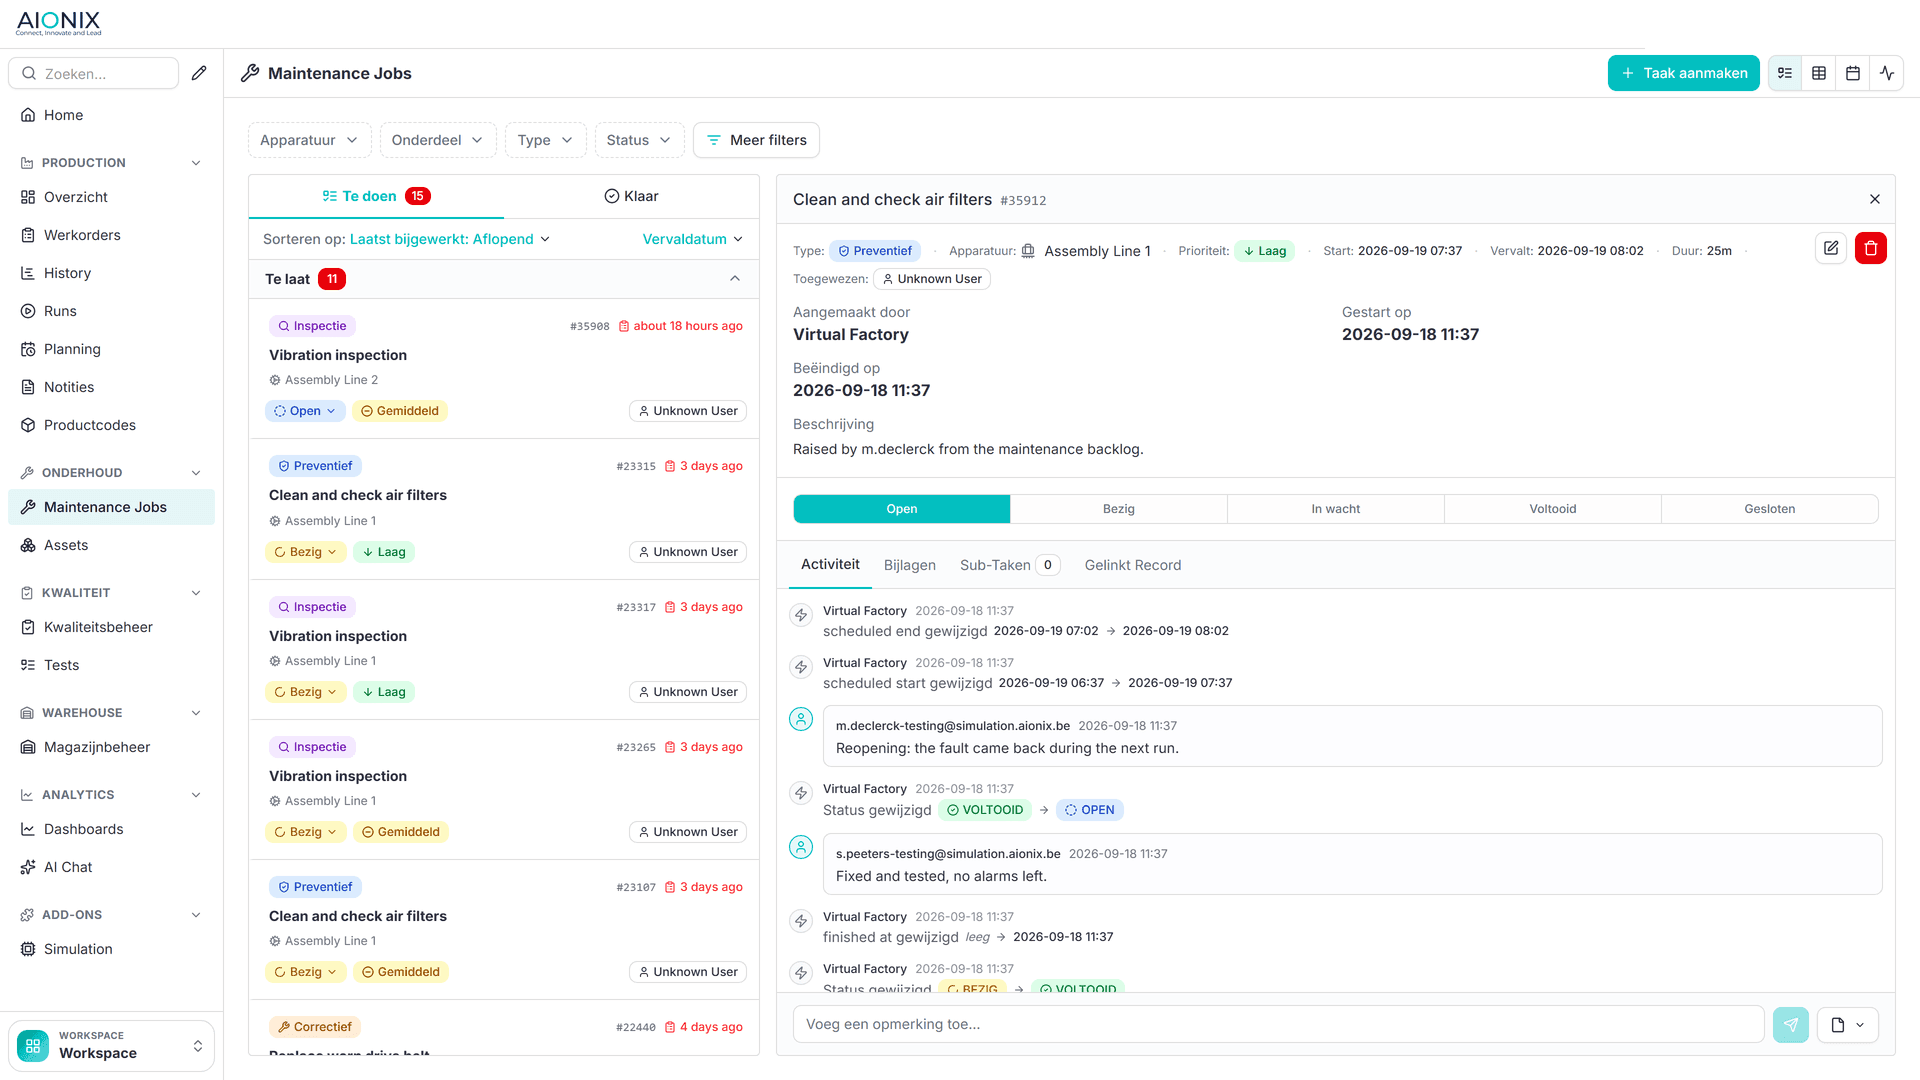Click the edit pencil icon beside search
1920x1080 pixels.
click(x=199, y=73)
